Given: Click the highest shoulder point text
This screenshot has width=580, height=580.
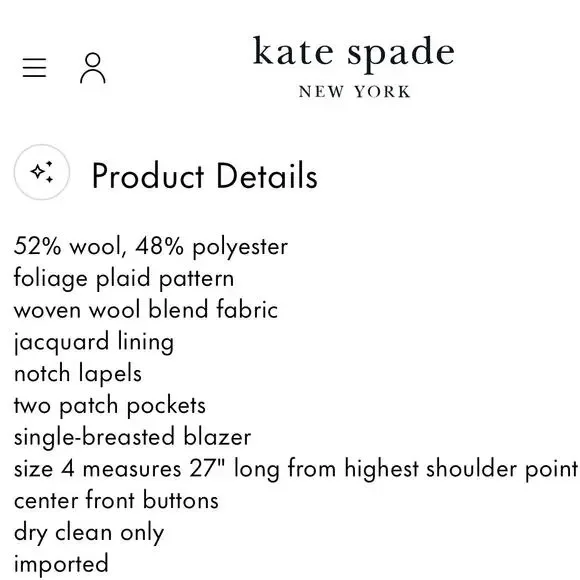Looking at the screenshot, I should [x=462, y=469].
